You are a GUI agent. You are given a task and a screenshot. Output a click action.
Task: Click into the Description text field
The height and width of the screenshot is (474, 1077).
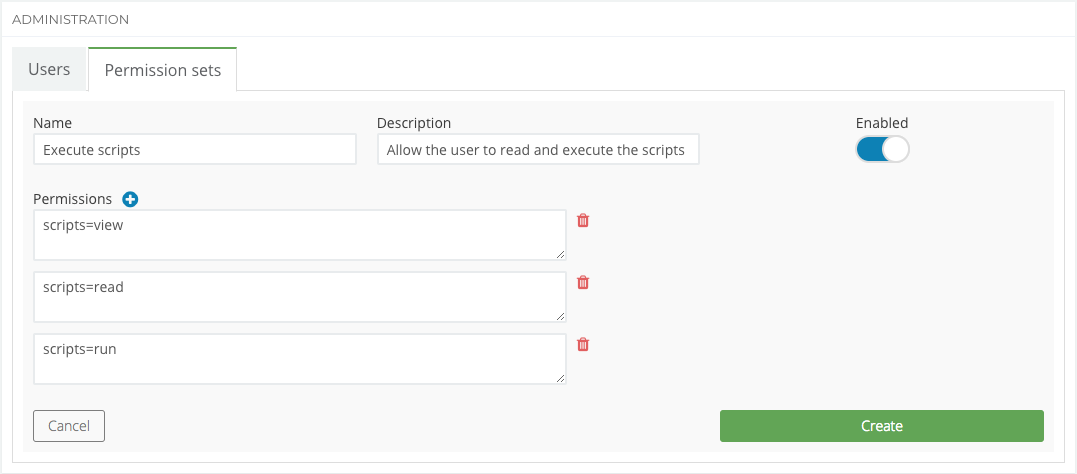coord(538,150)
